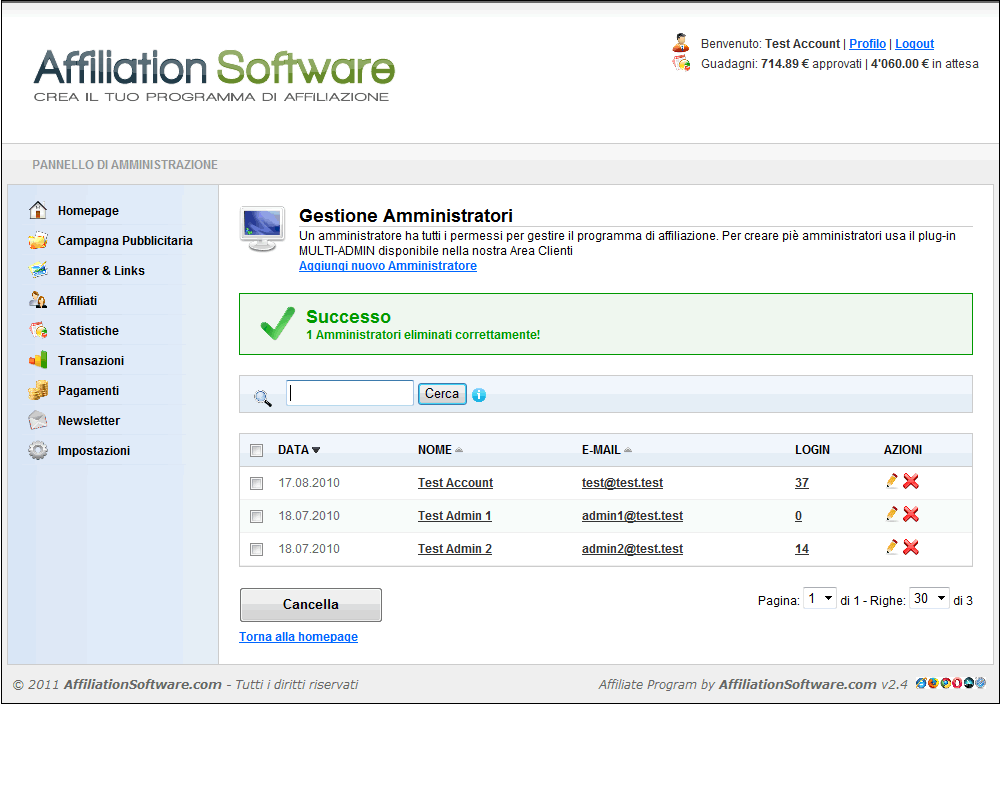Tick the select-all checkbox in table header
1000x800 pixels.
tap(256, 450)
